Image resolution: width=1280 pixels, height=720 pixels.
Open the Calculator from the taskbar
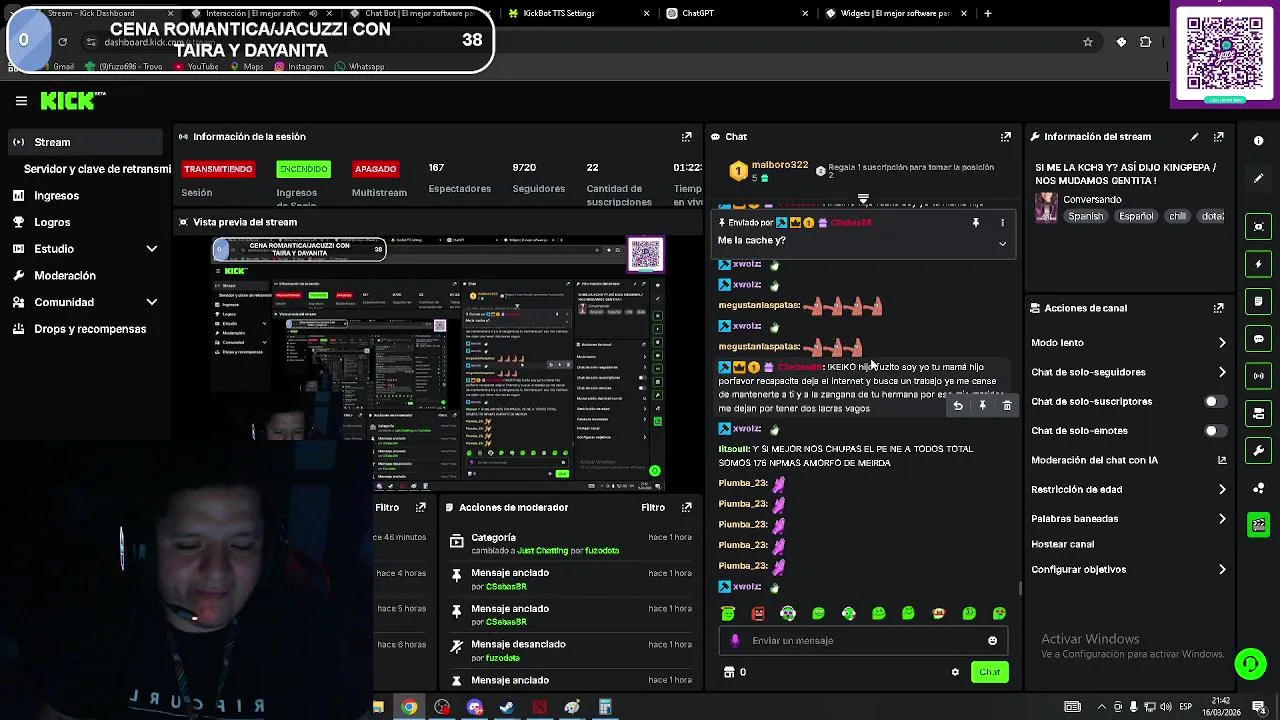pyautogui.click(x=605, y=707)
